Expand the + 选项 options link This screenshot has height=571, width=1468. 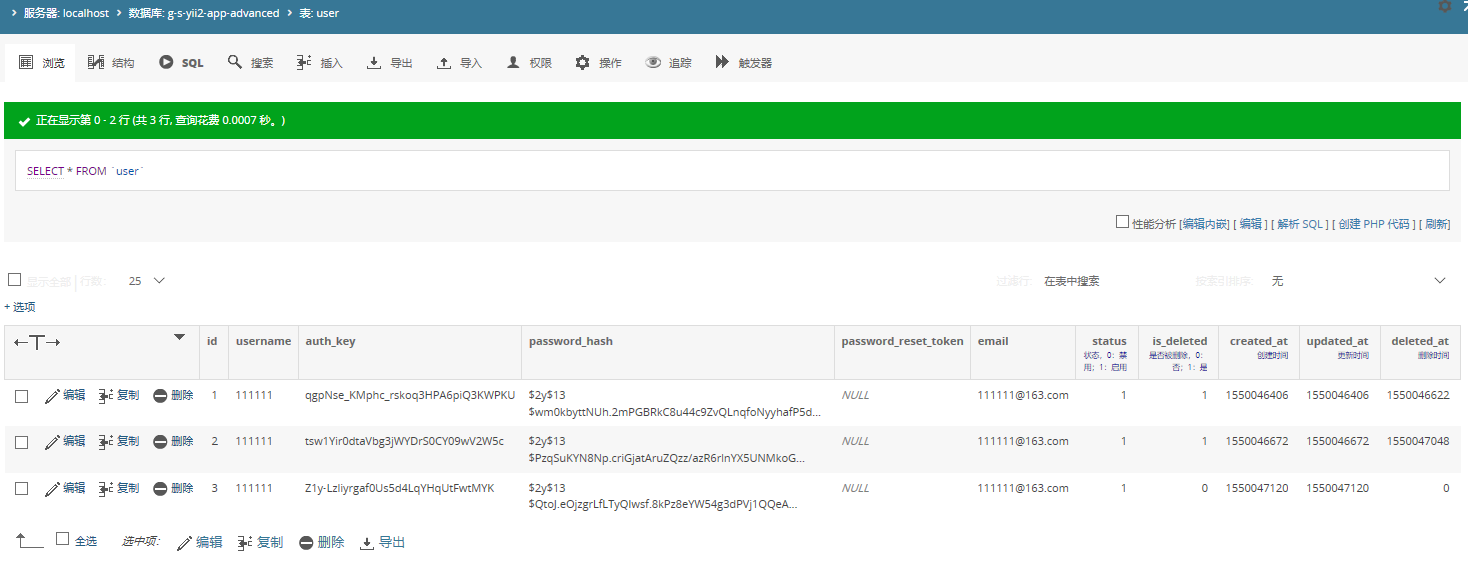pos(20,307)
